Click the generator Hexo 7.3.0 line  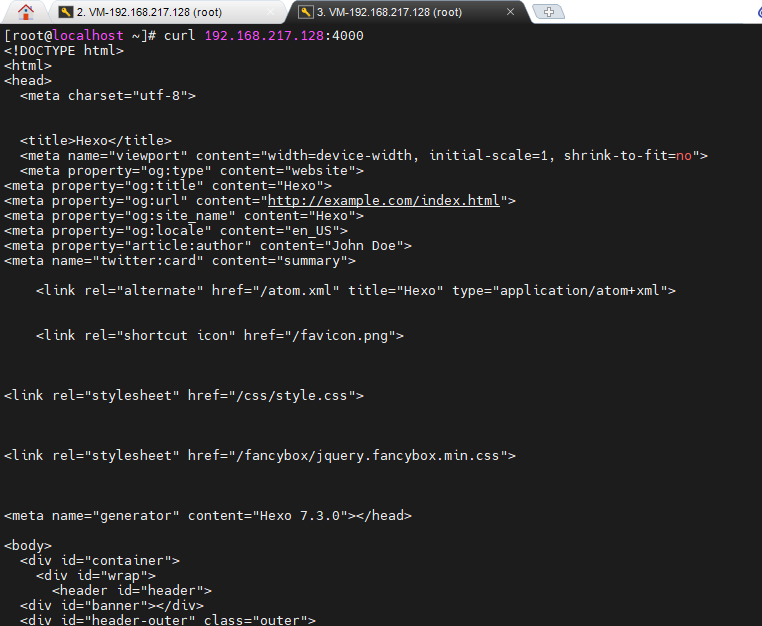[x=208, y=516]
